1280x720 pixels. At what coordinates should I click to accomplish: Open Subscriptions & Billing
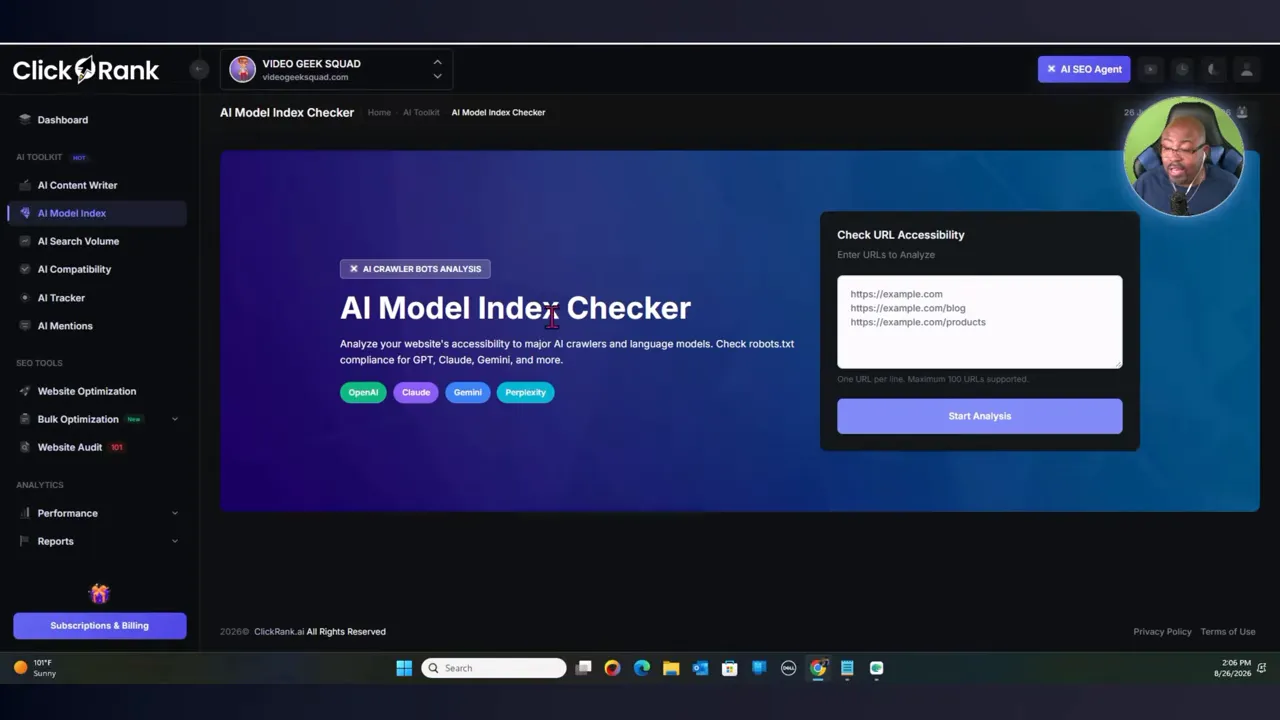coord(100,626)
